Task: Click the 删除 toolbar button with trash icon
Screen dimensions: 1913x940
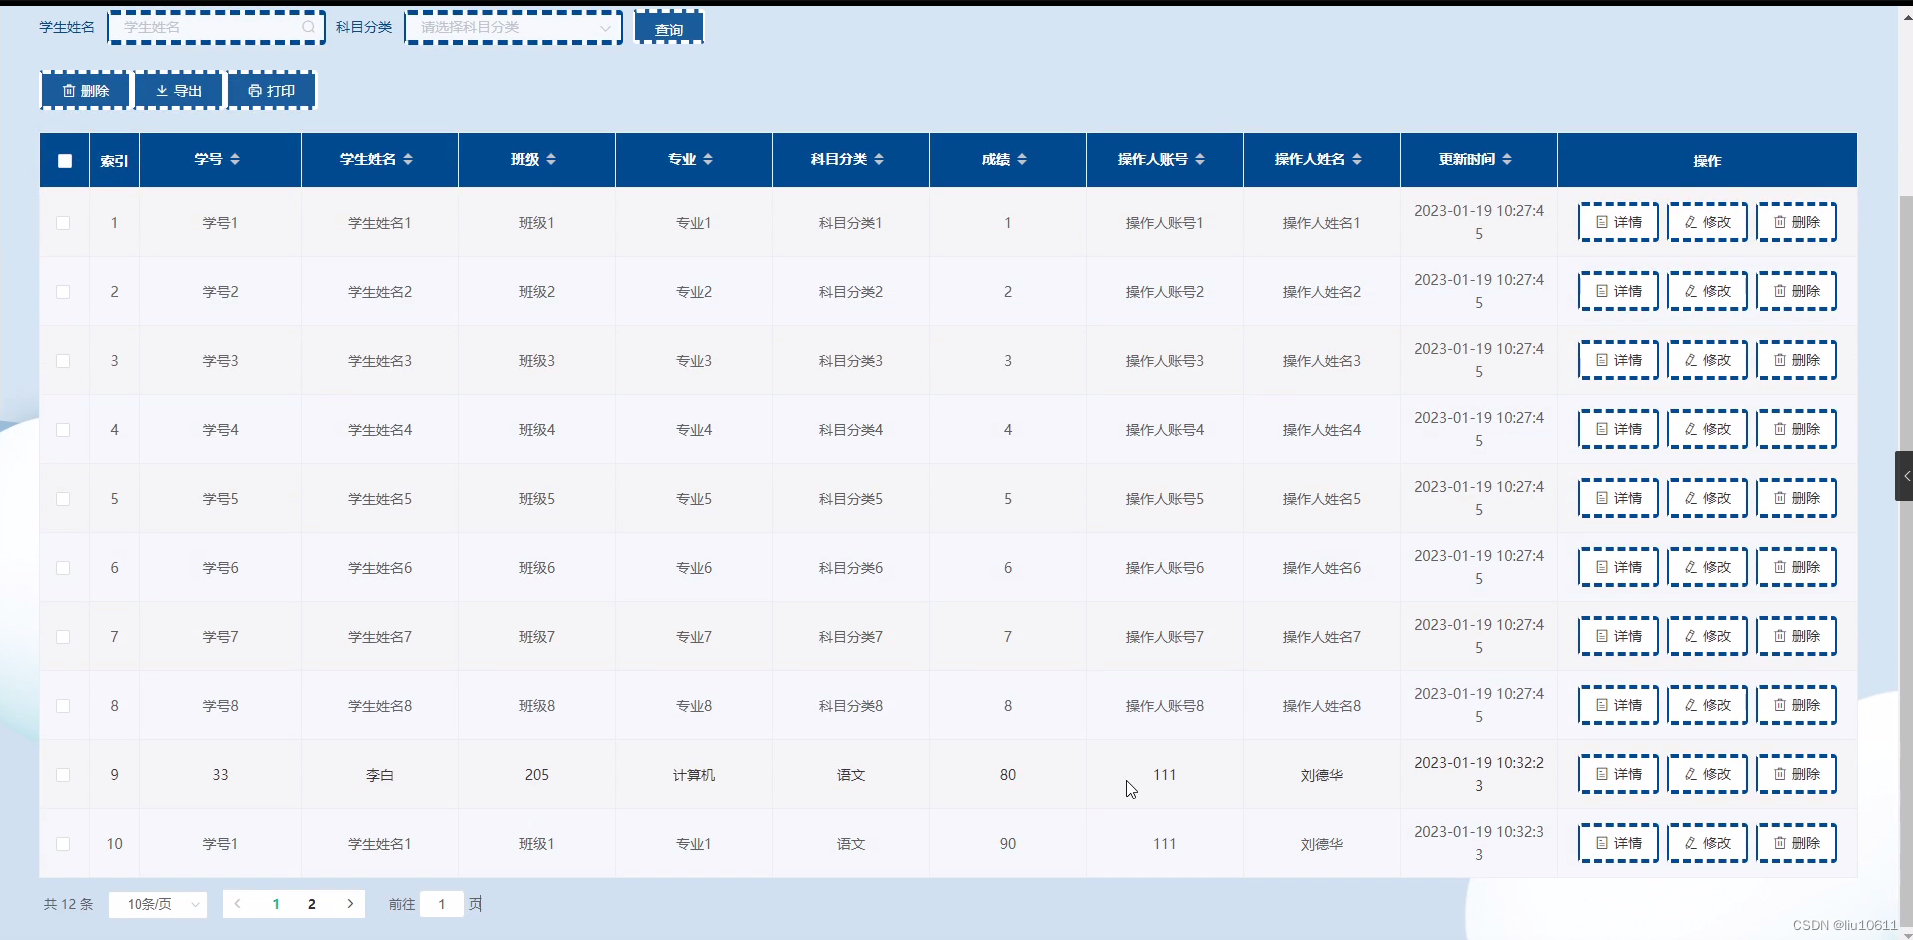Action: click(85, 91)
